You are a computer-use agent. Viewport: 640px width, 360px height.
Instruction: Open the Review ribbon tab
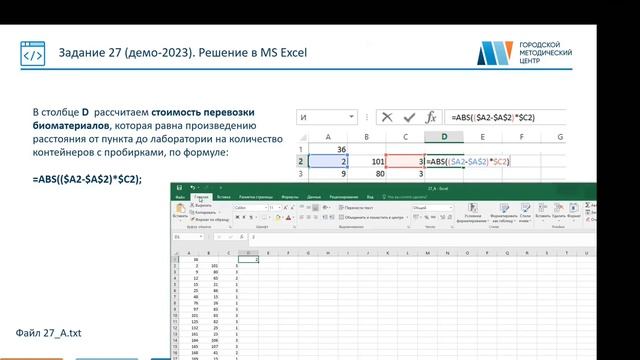pyautogui.click(x=344, y=197)
